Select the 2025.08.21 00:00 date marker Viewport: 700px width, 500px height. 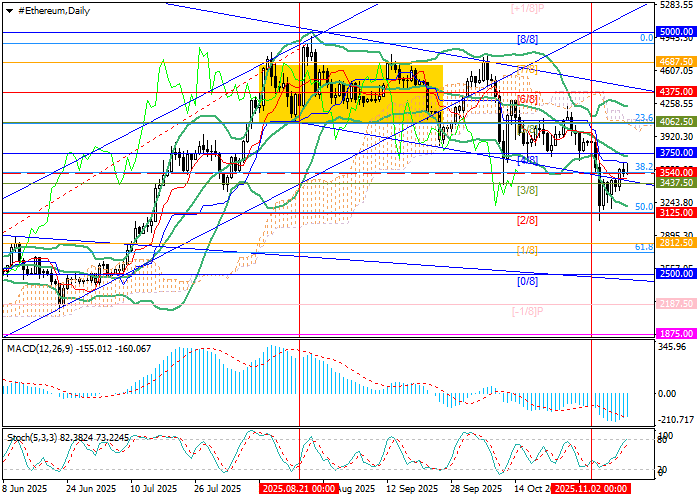point(296,490)
